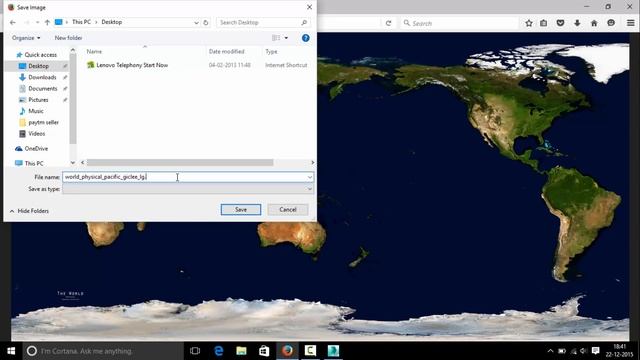
Task: Bookmark this page star icon
Action: pyautogui.click(x=529, y=23)
